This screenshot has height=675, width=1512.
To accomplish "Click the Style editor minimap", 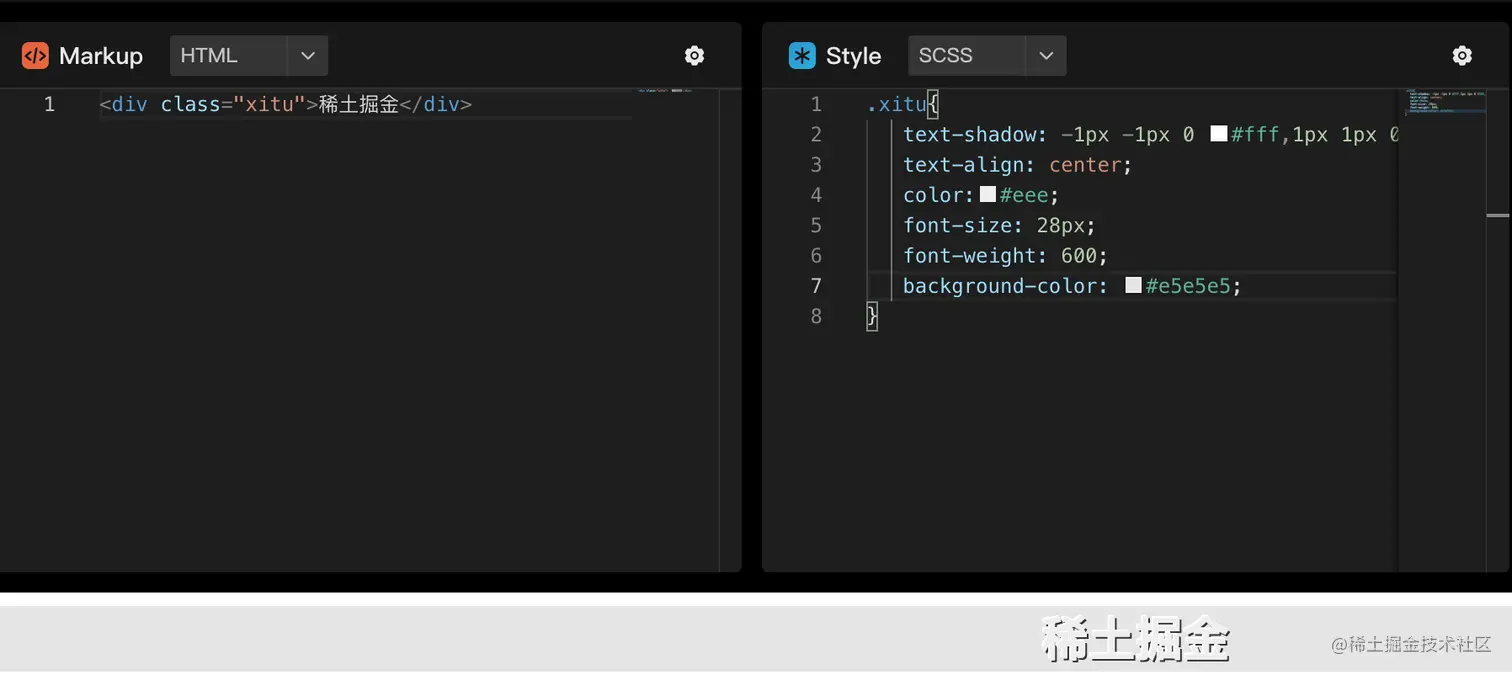I will [1440, 101].
